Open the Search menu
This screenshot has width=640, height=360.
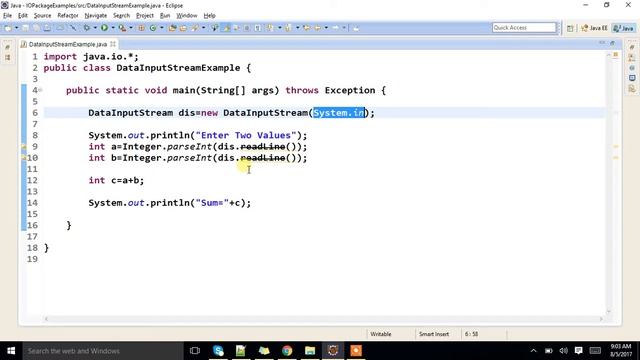pos(121,16)
